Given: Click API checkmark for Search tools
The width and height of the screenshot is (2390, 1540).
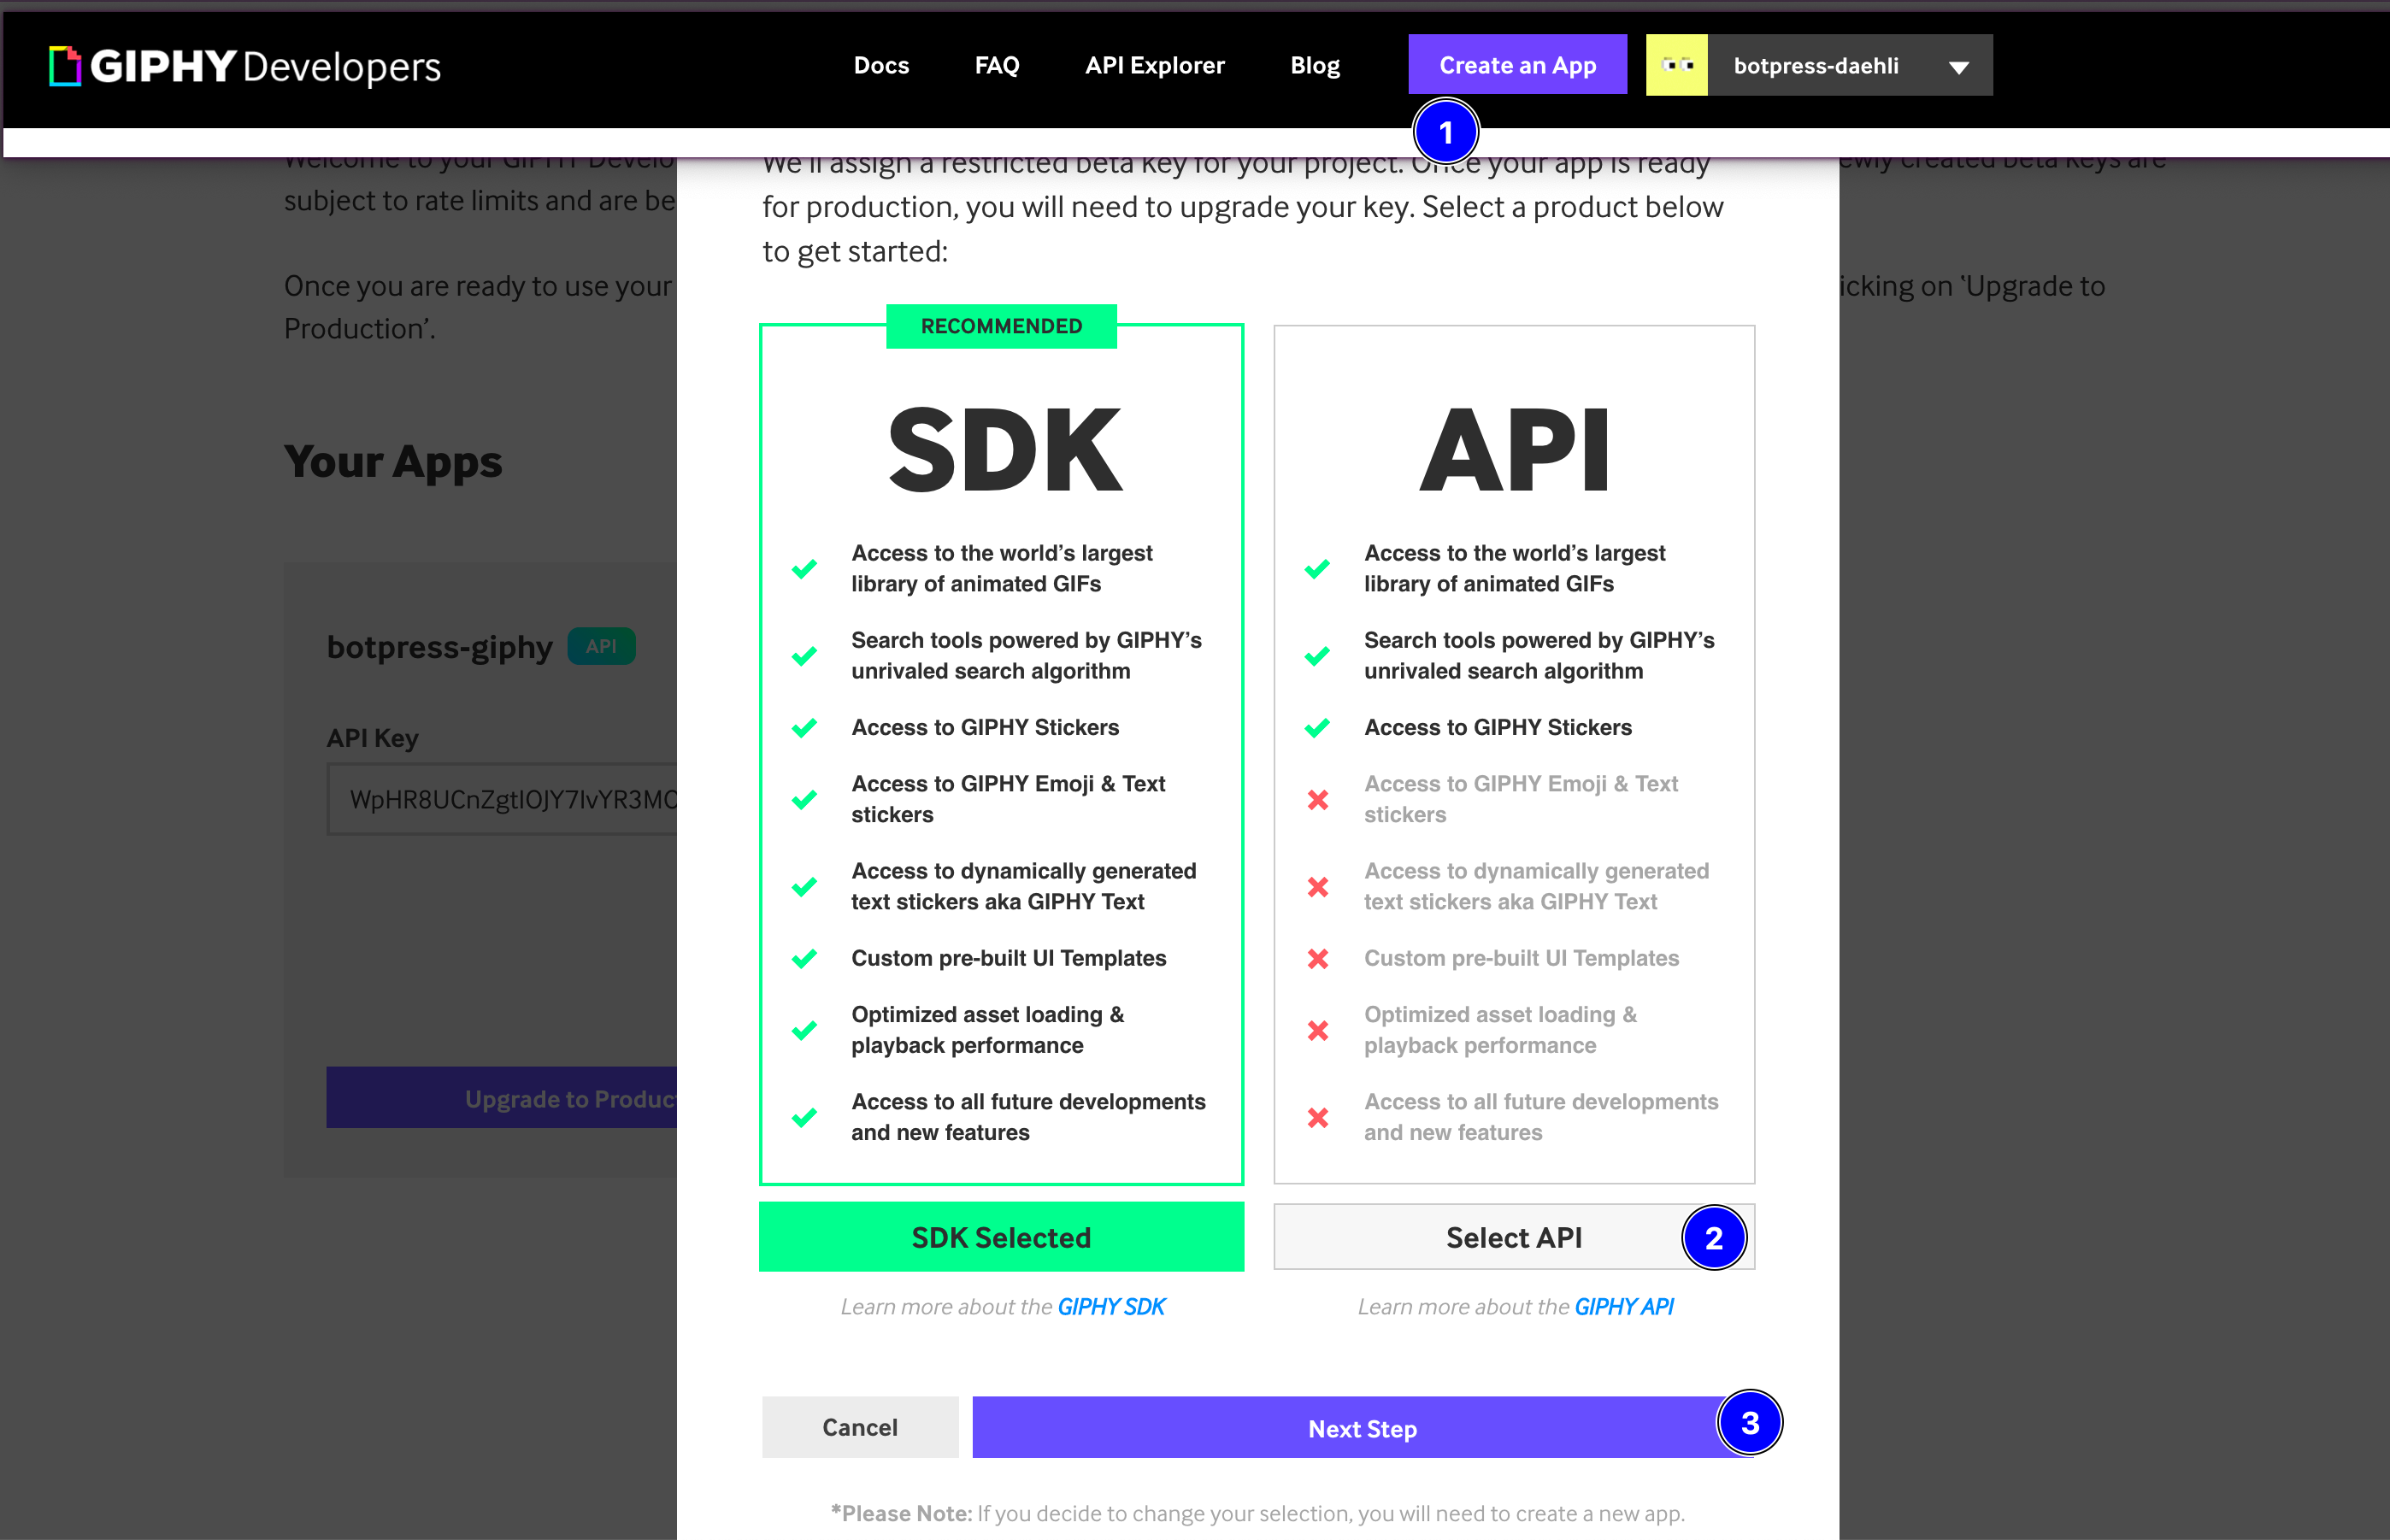Looking at the screenshot, I should point(1317,656).
